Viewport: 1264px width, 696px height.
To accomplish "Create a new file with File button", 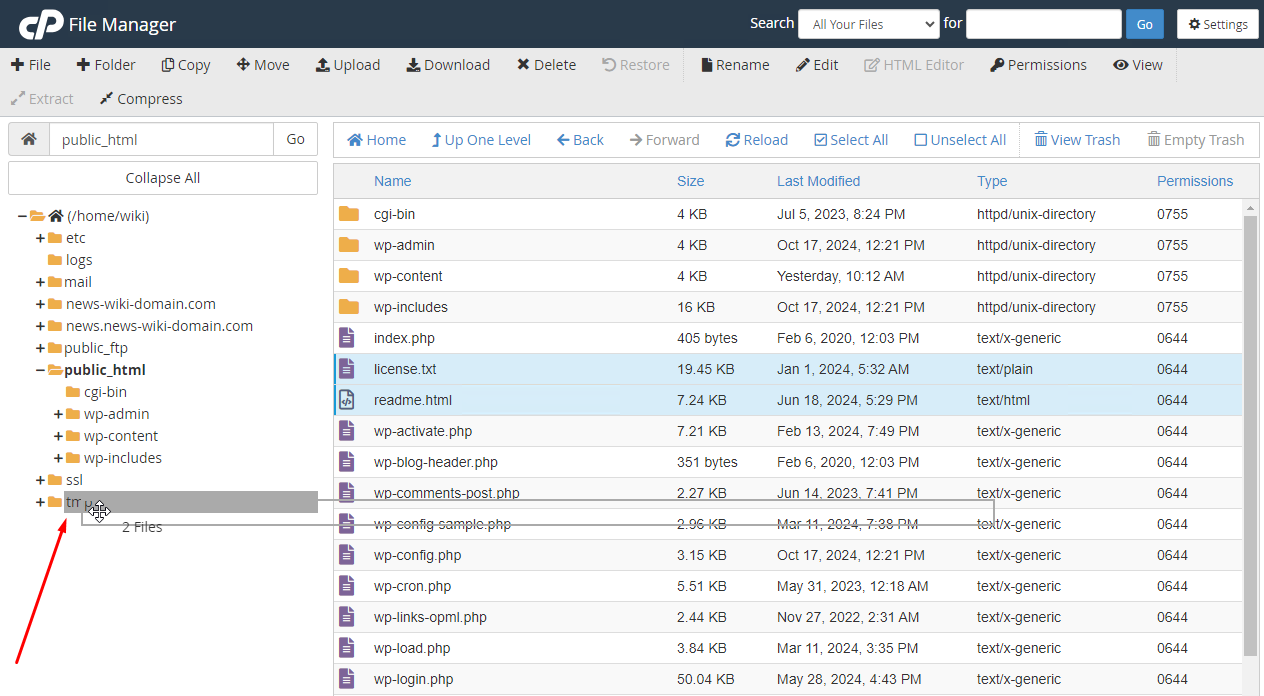I will [x=31, y=65].
